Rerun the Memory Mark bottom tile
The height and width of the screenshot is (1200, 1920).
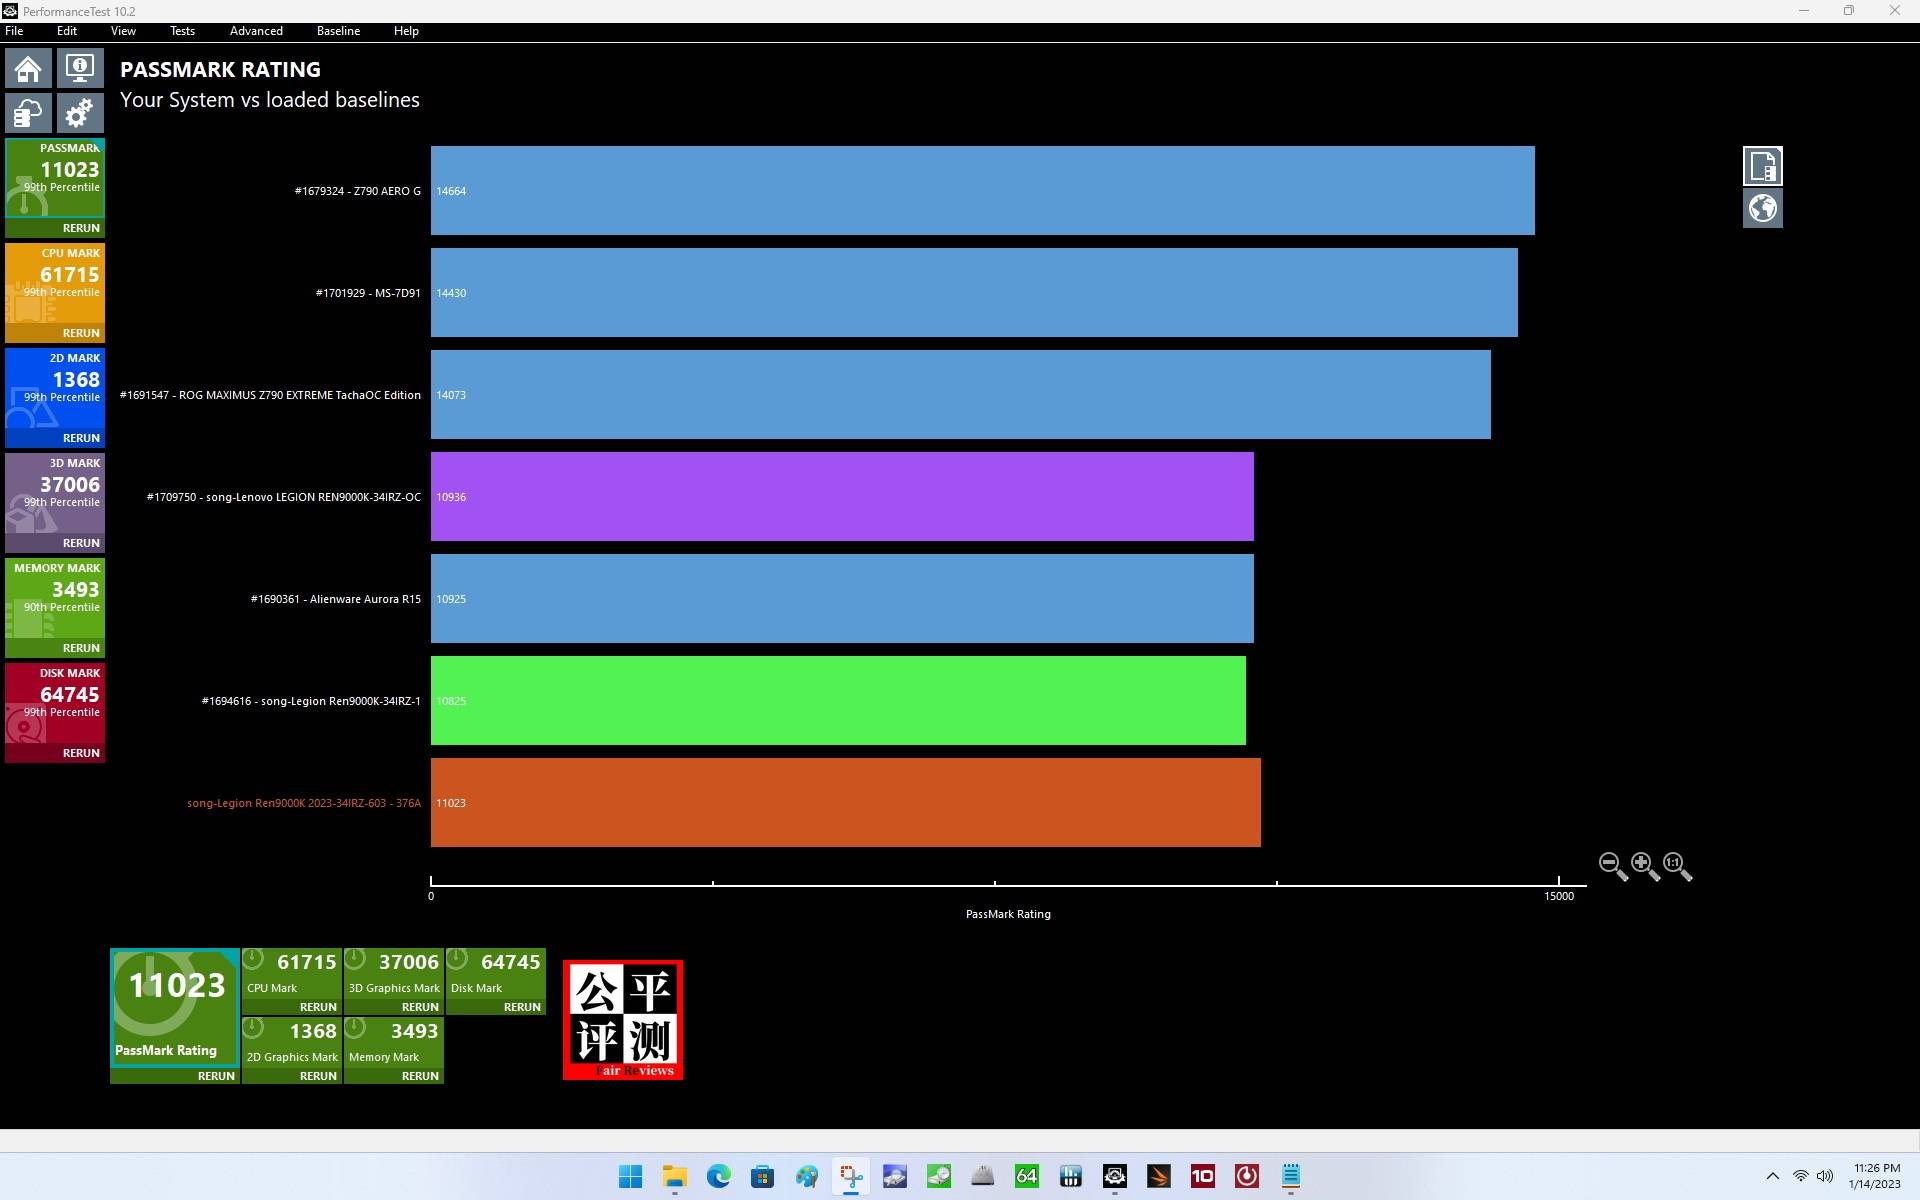(420, 1076)
